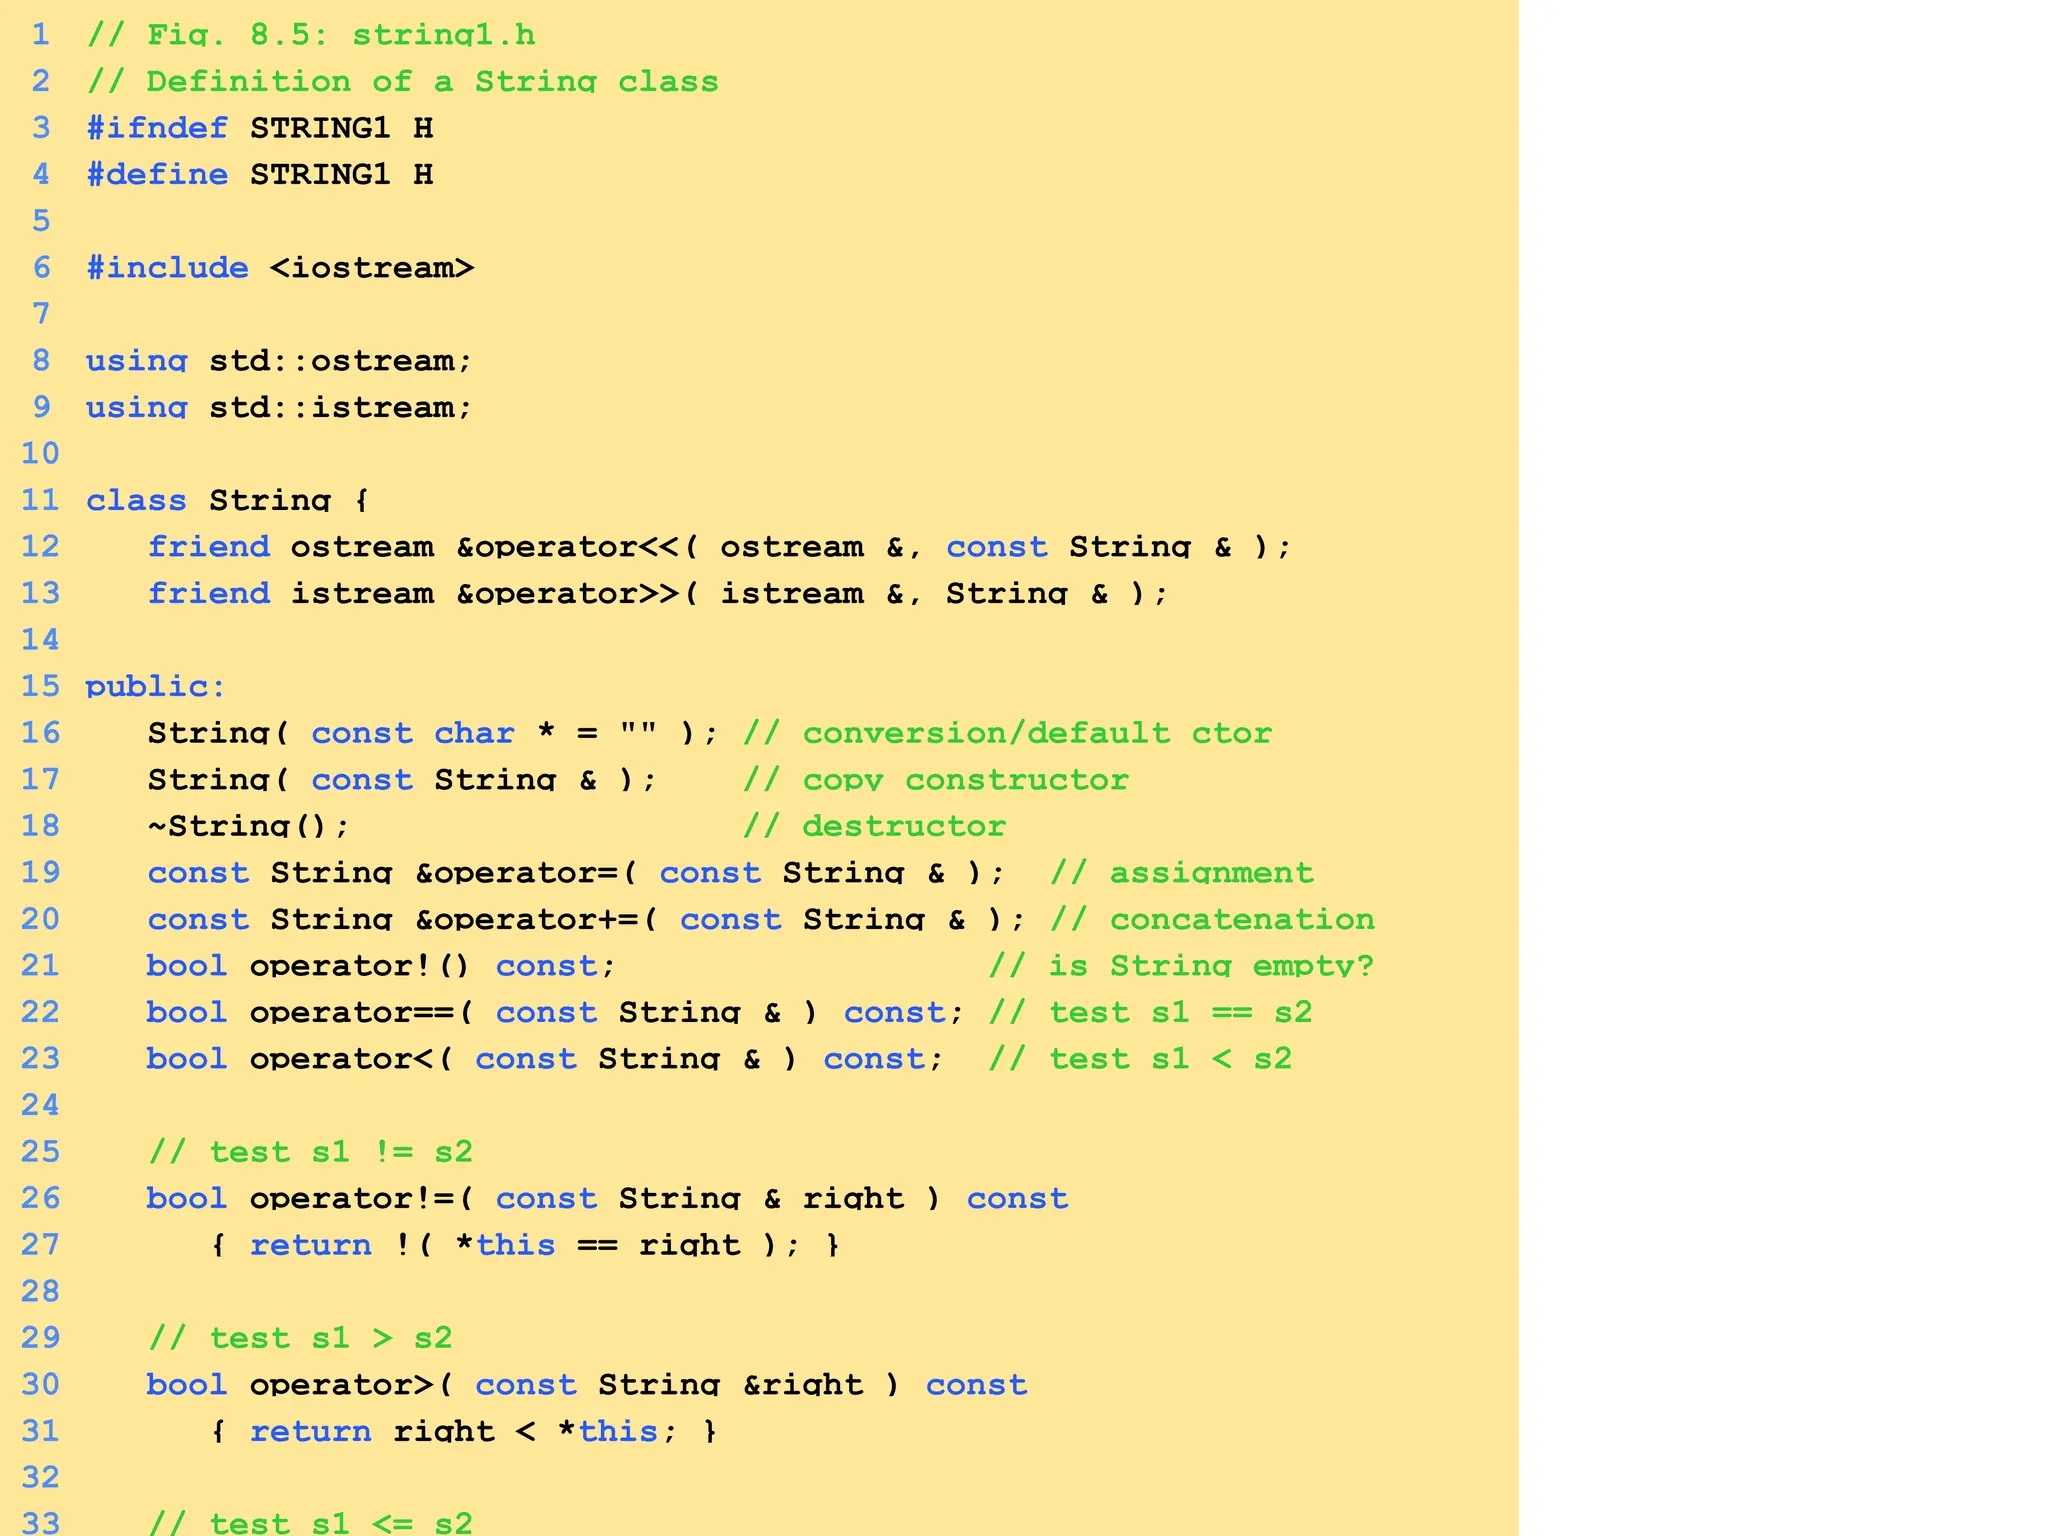Viewport: 2048px width, 1536px height.
Task: Click the blank line number 32
Action: tap(40, 1476)
